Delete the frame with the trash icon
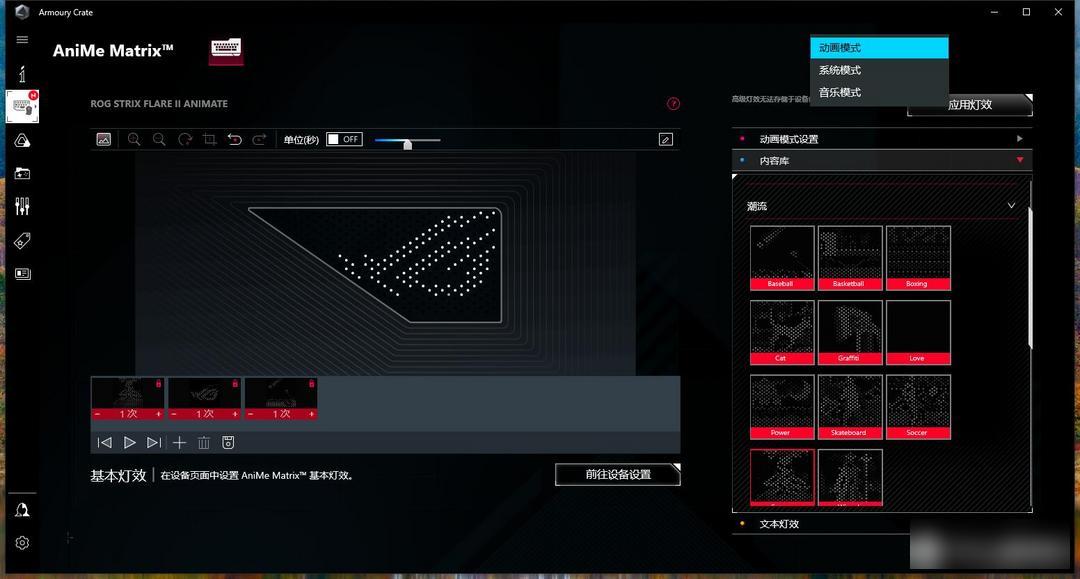1080x579 pixels. click(x=204, y=443)
